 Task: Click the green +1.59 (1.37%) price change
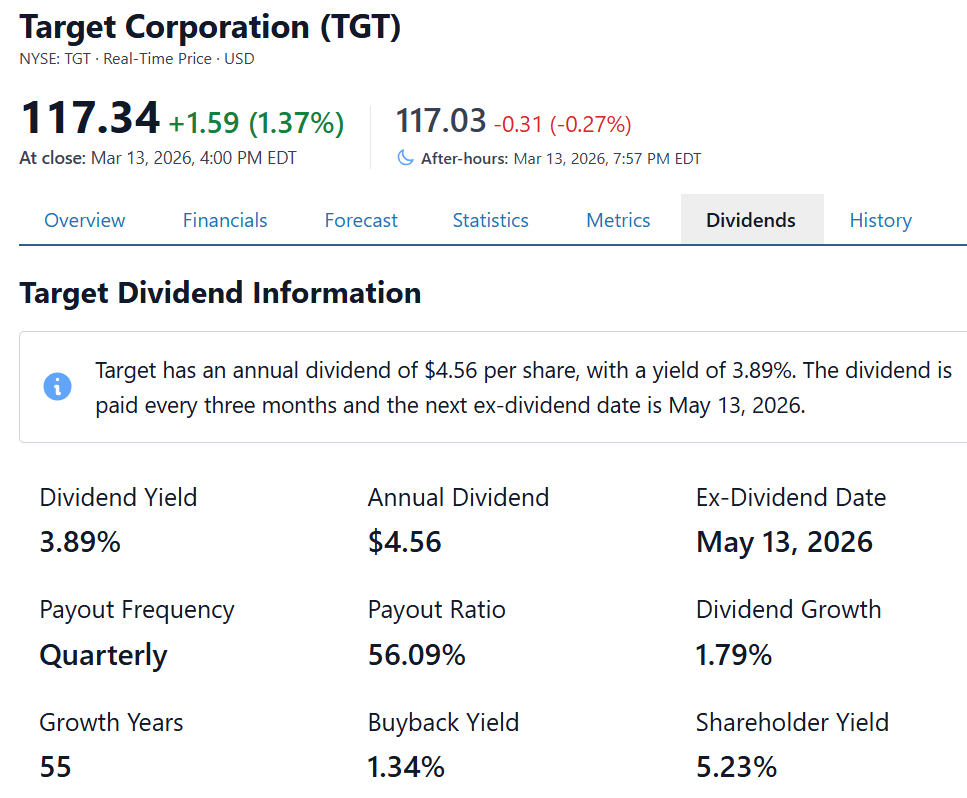coord(256,123)
